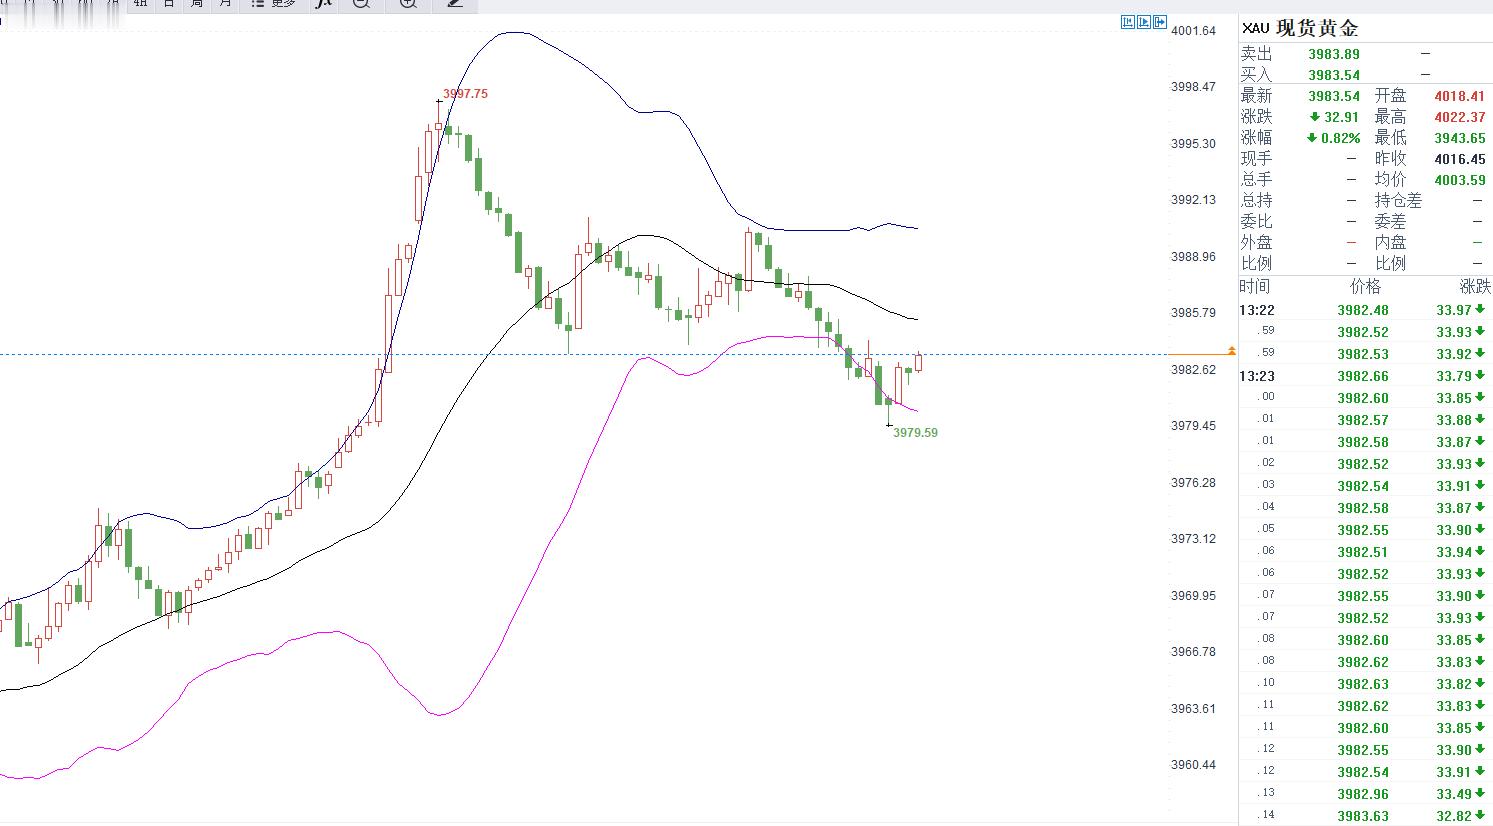
Task: Click the 开盘 value 4018.41
Action: 1460,96
